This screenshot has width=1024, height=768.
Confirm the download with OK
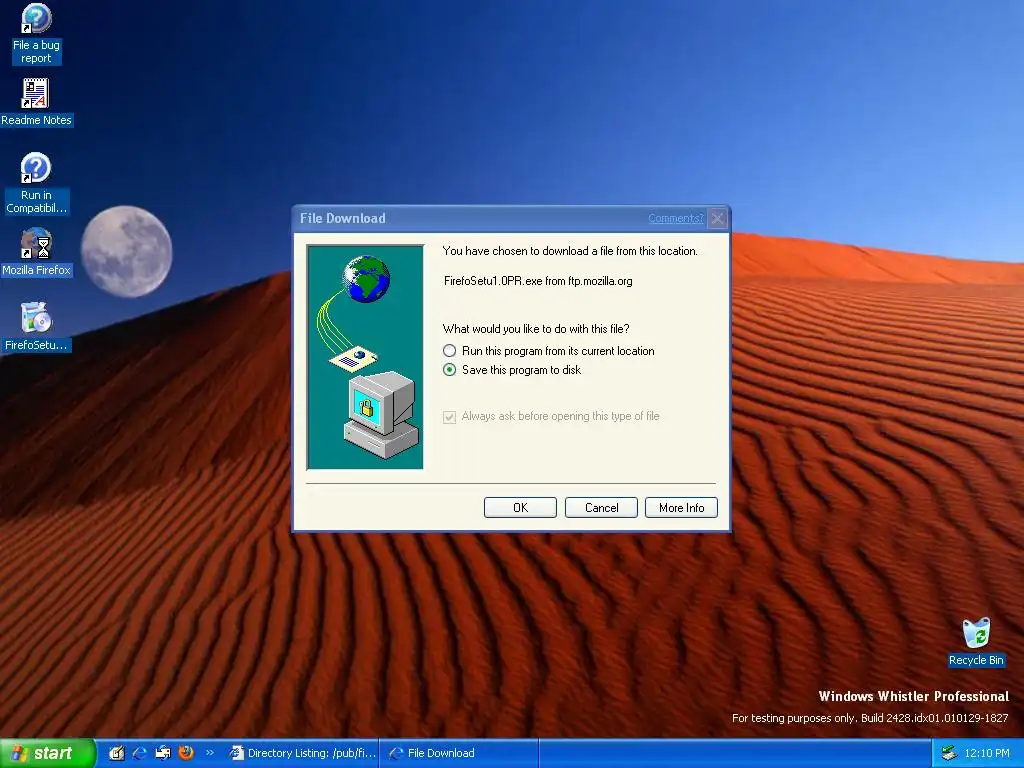[x=520, y=507]
